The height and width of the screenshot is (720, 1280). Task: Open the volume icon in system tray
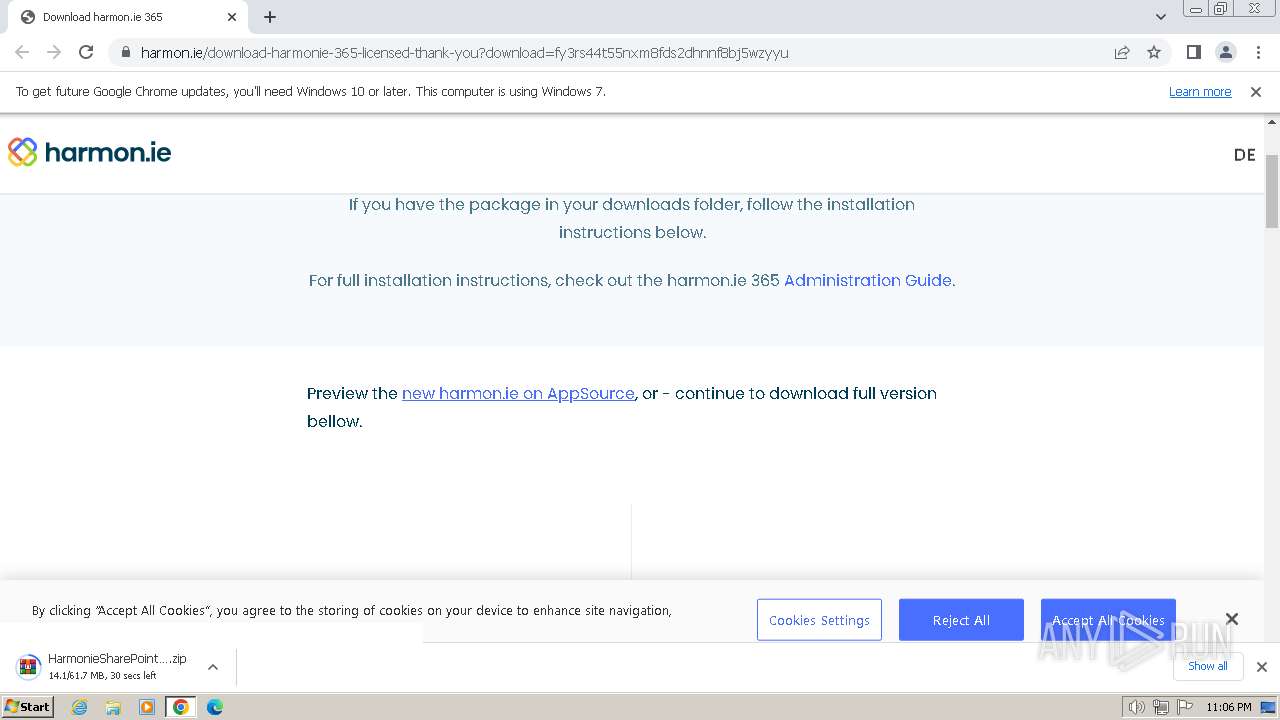[x=1137, y=707]
